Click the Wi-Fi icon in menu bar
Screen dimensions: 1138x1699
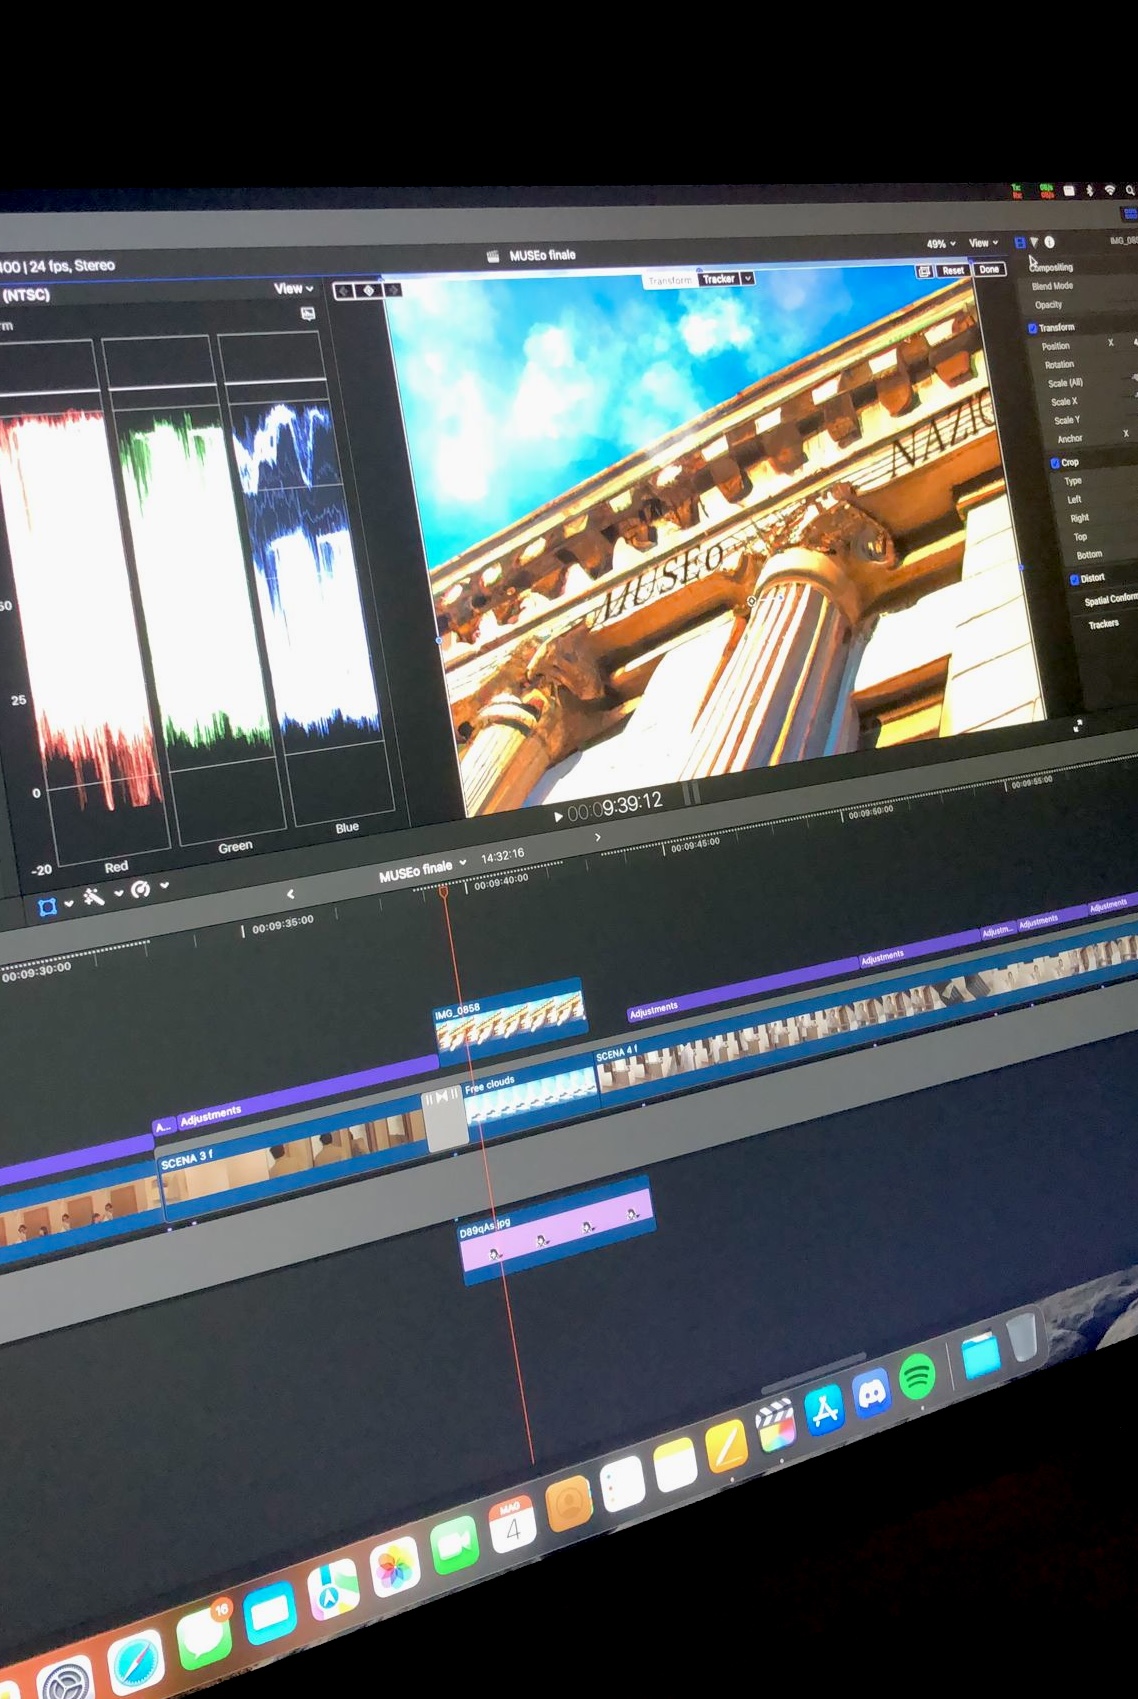pyautogui.click(x=1109, y=190)
